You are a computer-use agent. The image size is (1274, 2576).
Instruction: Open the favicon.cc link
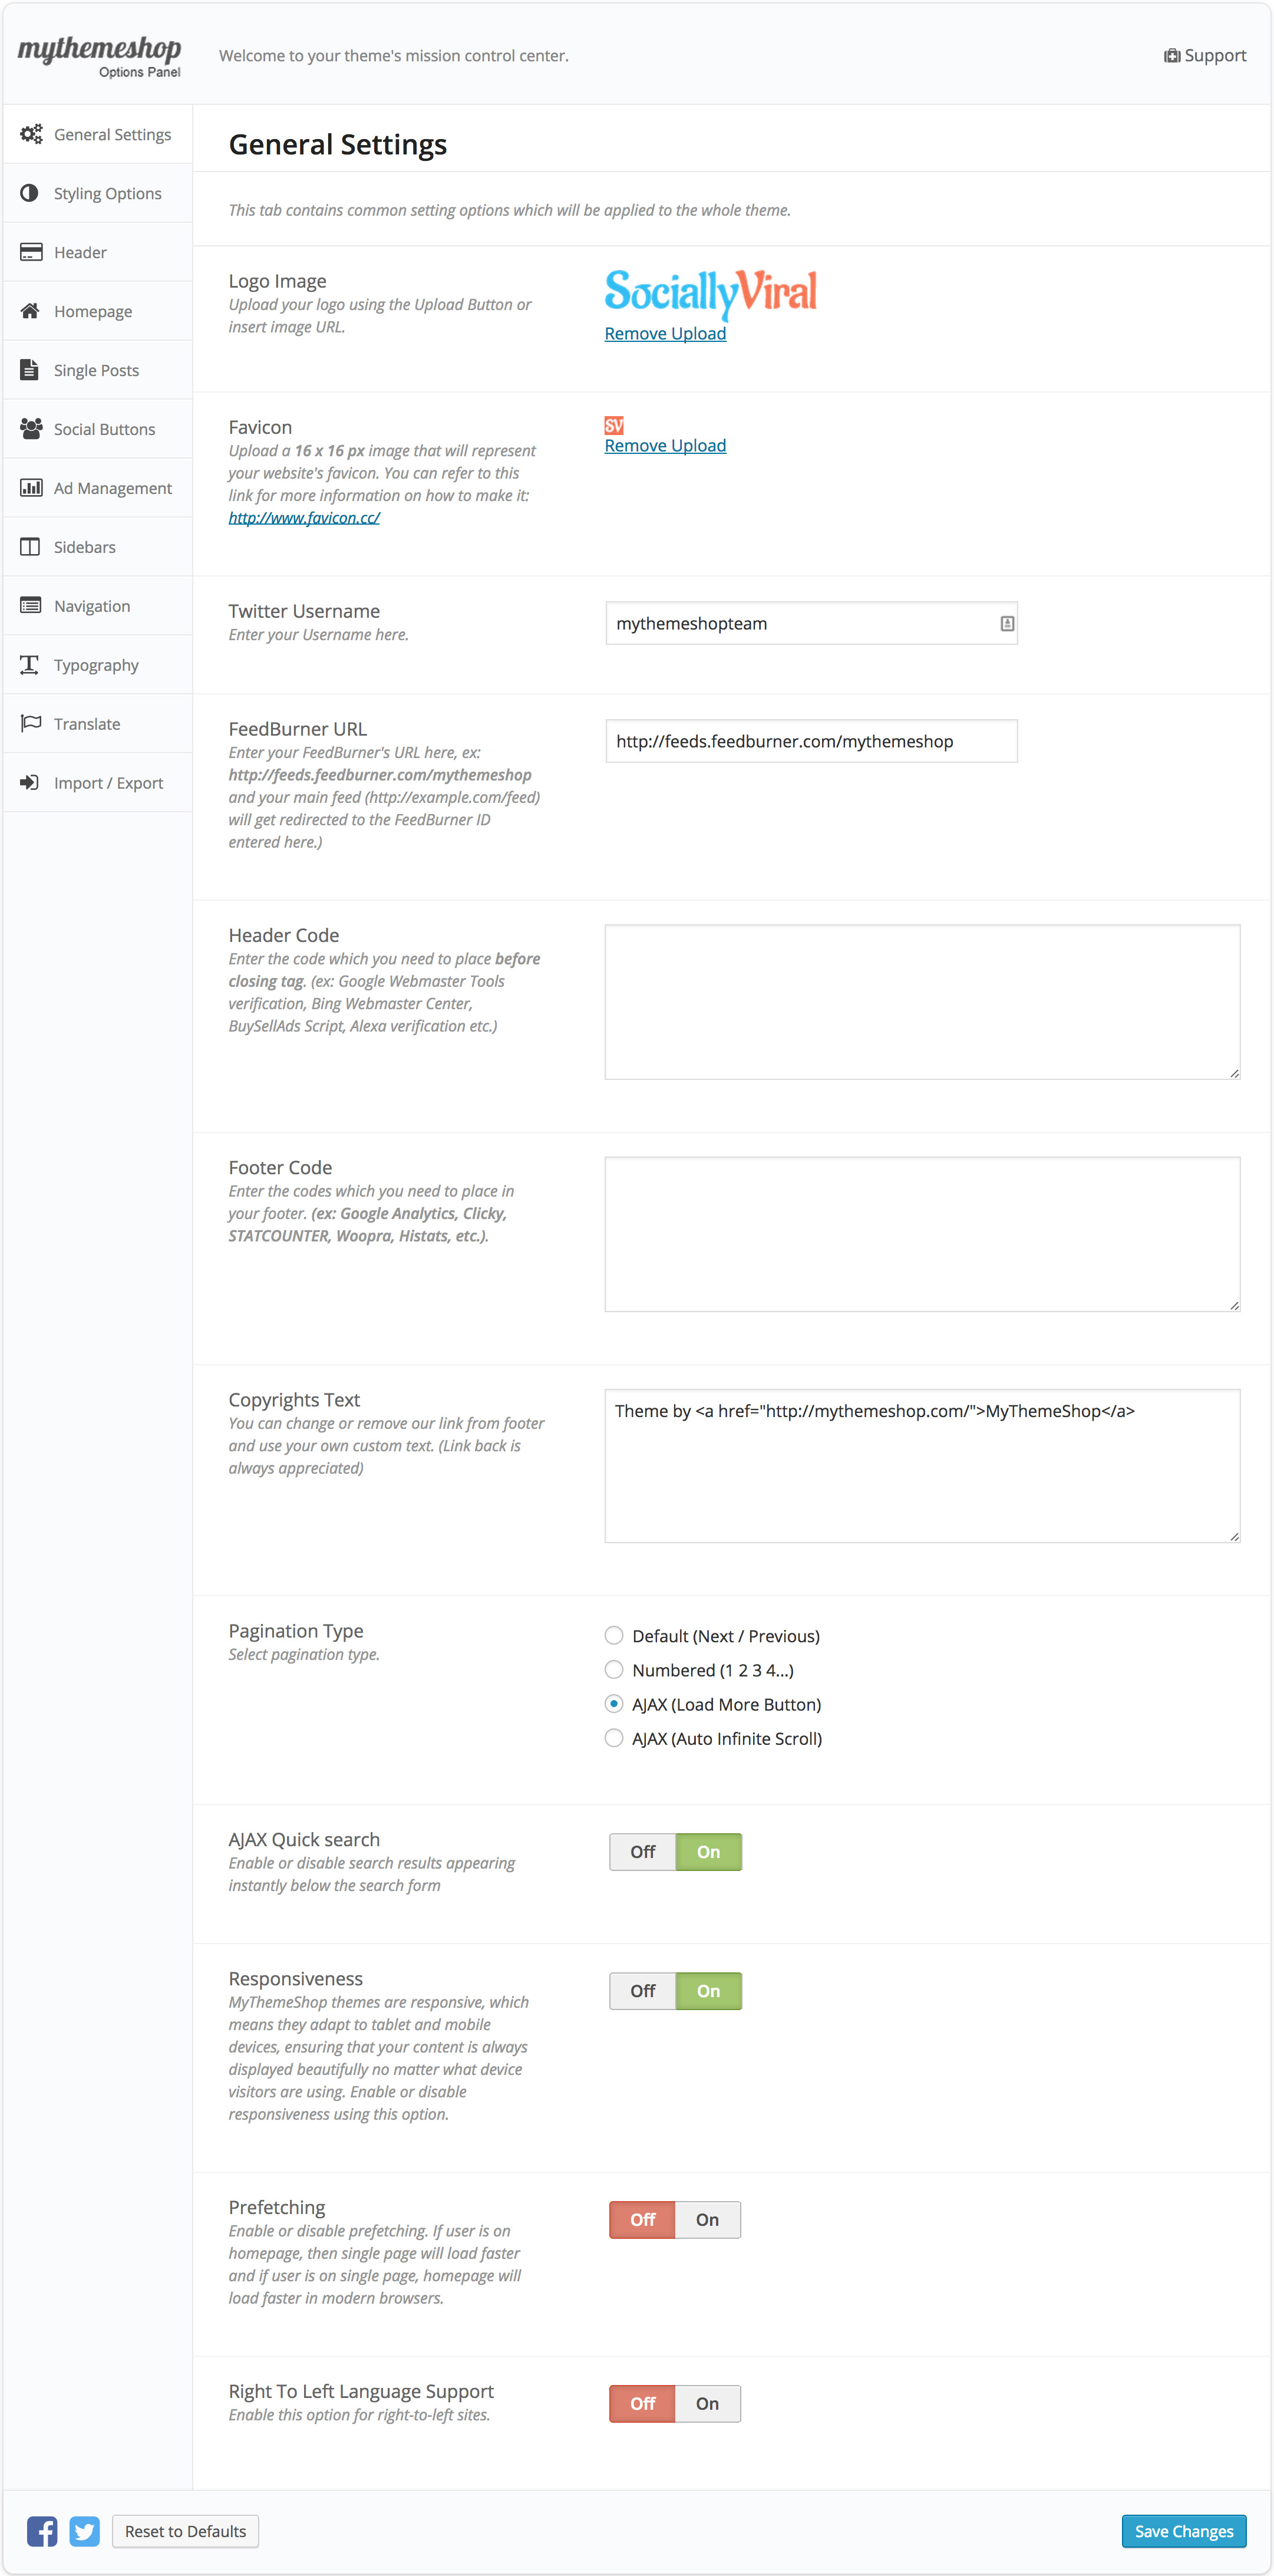tap(304, 518)
